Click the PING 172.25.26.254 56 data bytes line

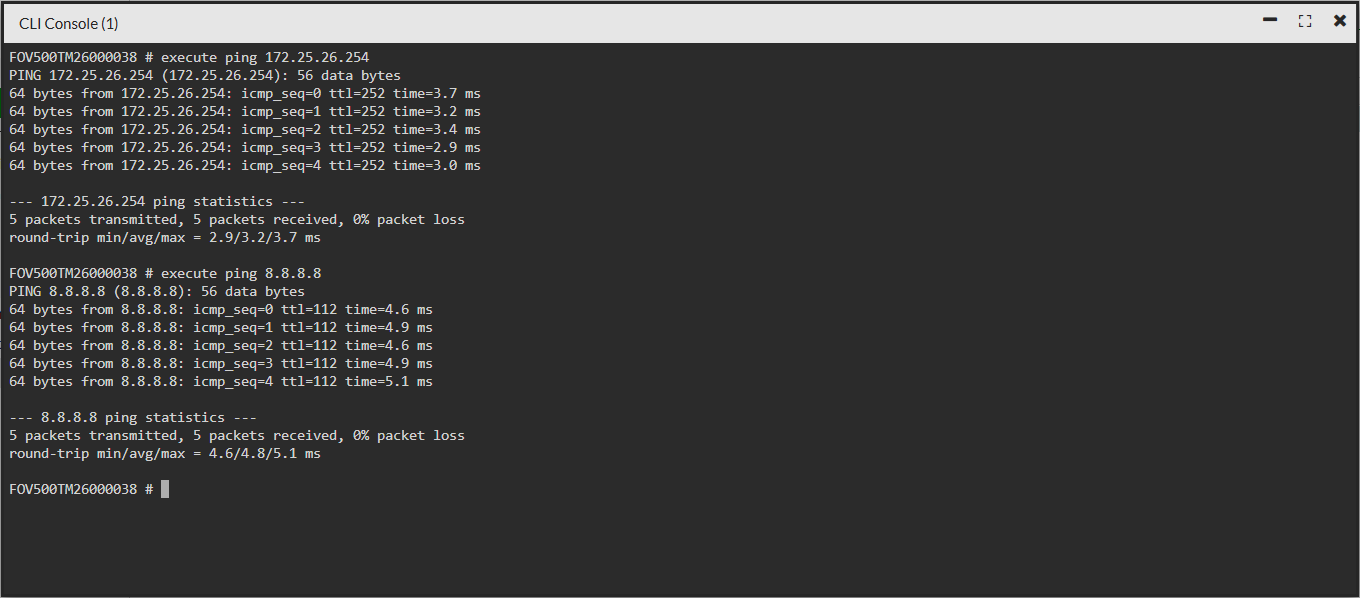coord(205,75)
